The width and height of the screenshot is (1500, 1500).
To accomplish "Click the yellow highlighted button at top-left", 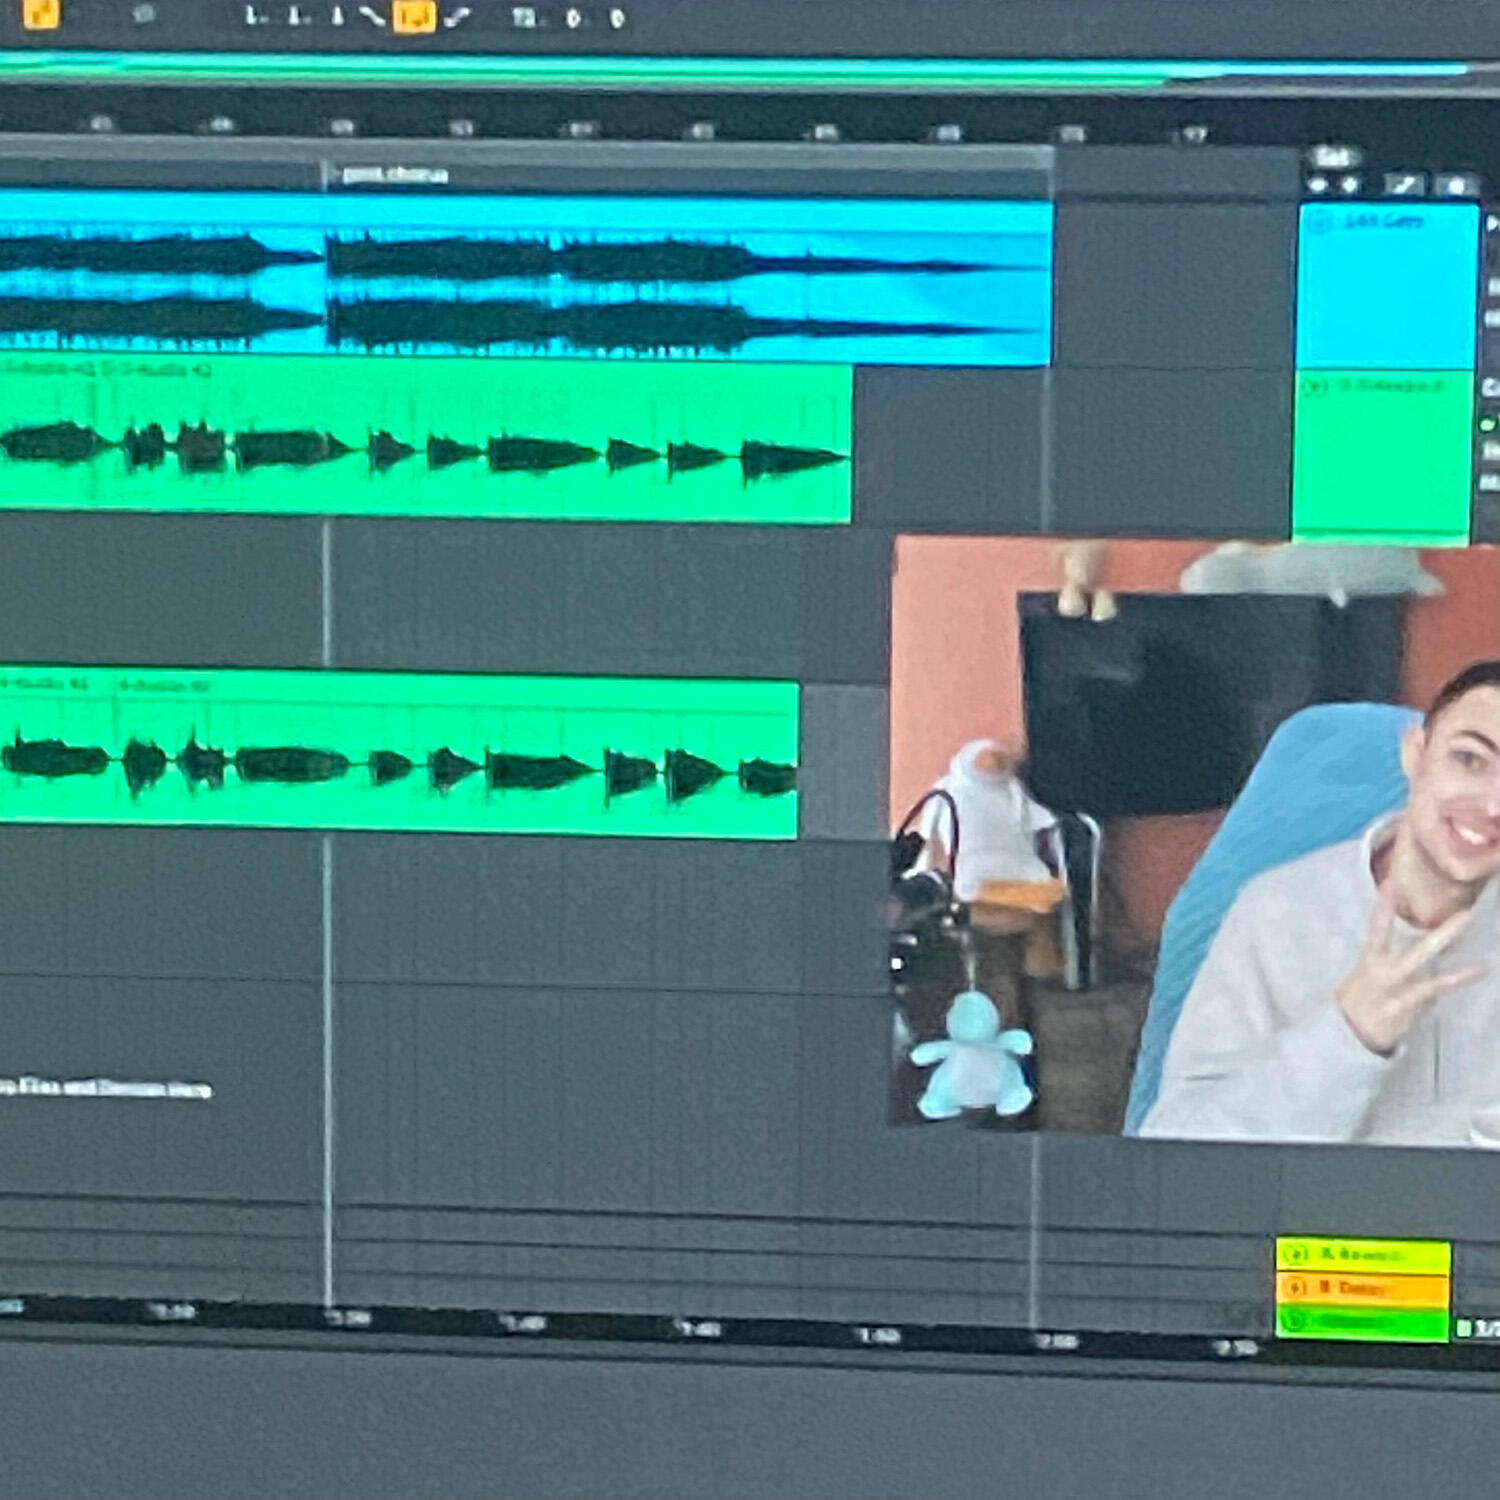I will [40, 13].
